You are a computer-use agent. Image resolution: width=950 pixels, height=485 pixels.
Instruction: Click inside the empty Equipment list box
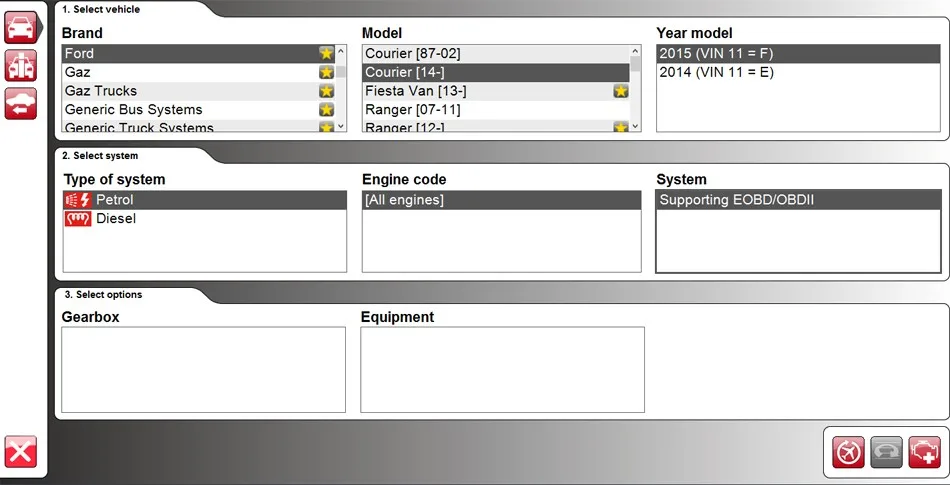[502, 370]
